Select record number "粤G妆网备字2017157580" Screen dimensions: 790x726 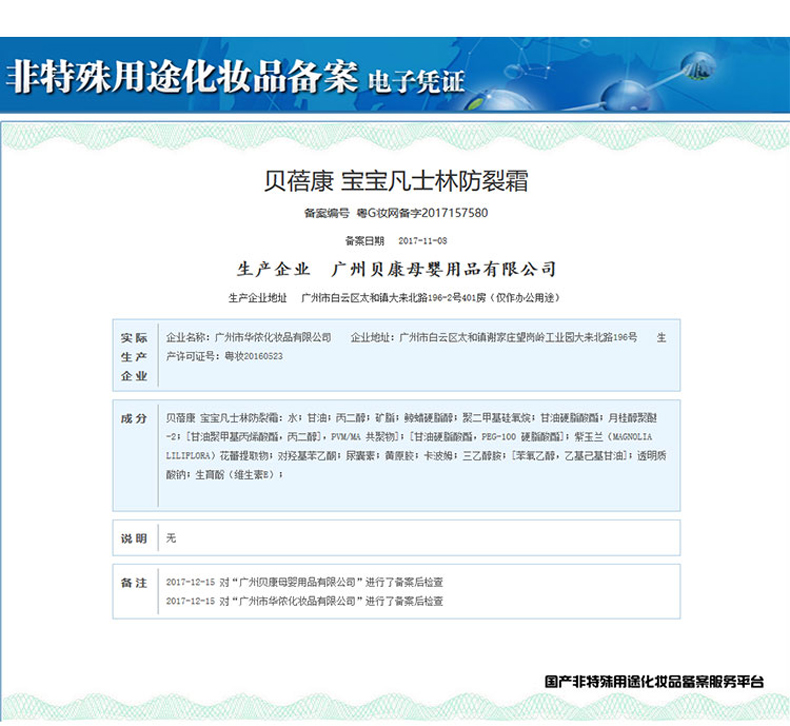click(x=422, y=213)
